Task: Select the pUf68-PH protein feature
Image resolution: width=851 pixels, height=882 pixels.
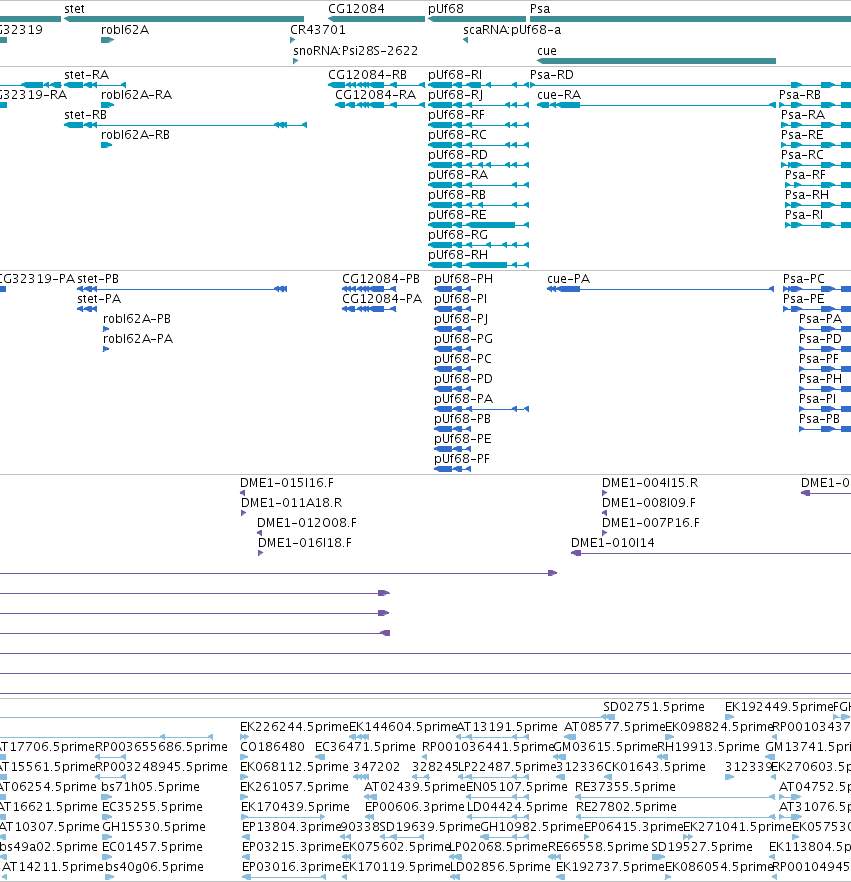Action: (x=453, y=289)
